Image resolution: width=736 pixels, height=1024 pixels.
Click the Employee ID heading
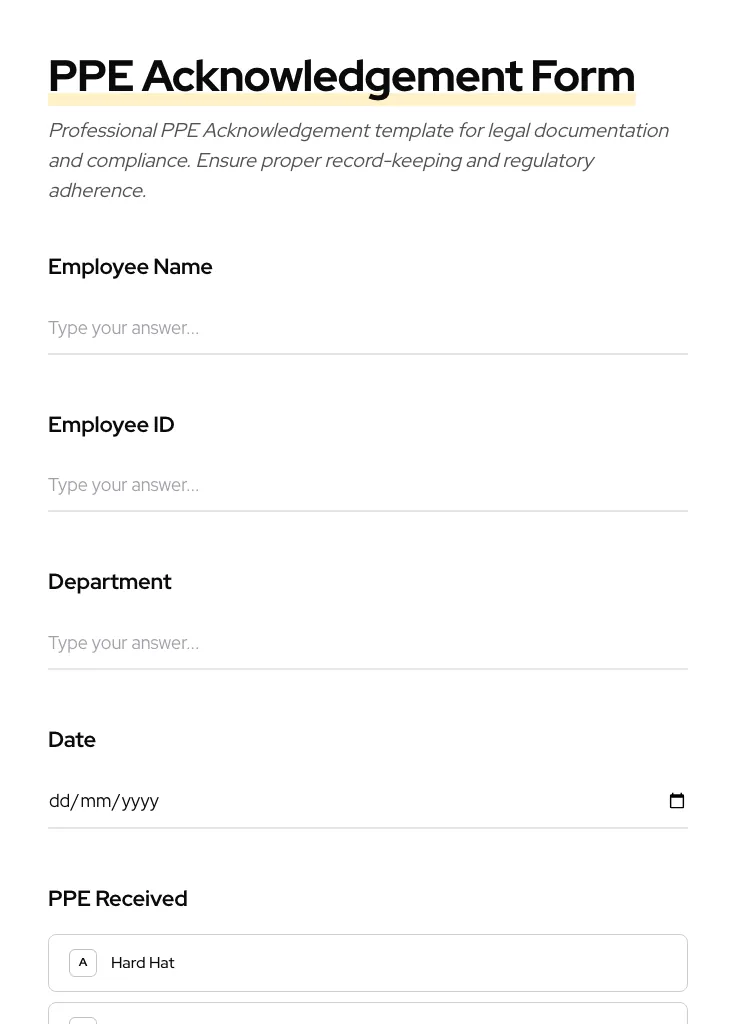(111, 424)
